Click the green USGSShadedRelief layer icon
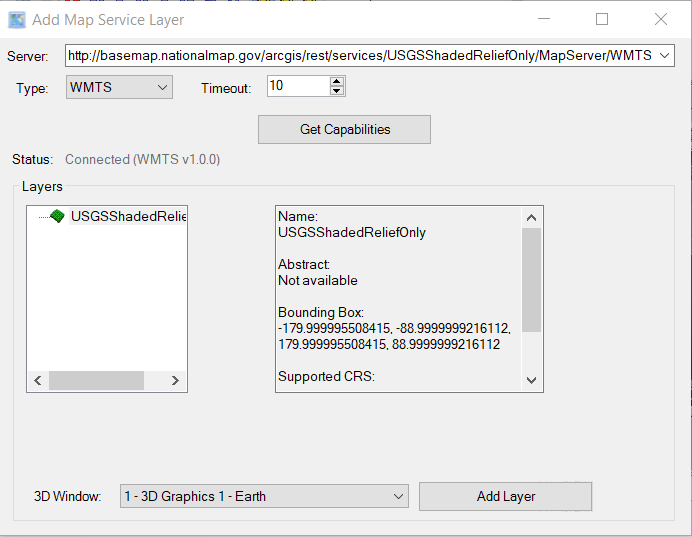The height and width of the screenshot is (537, 692). point(57,216)
